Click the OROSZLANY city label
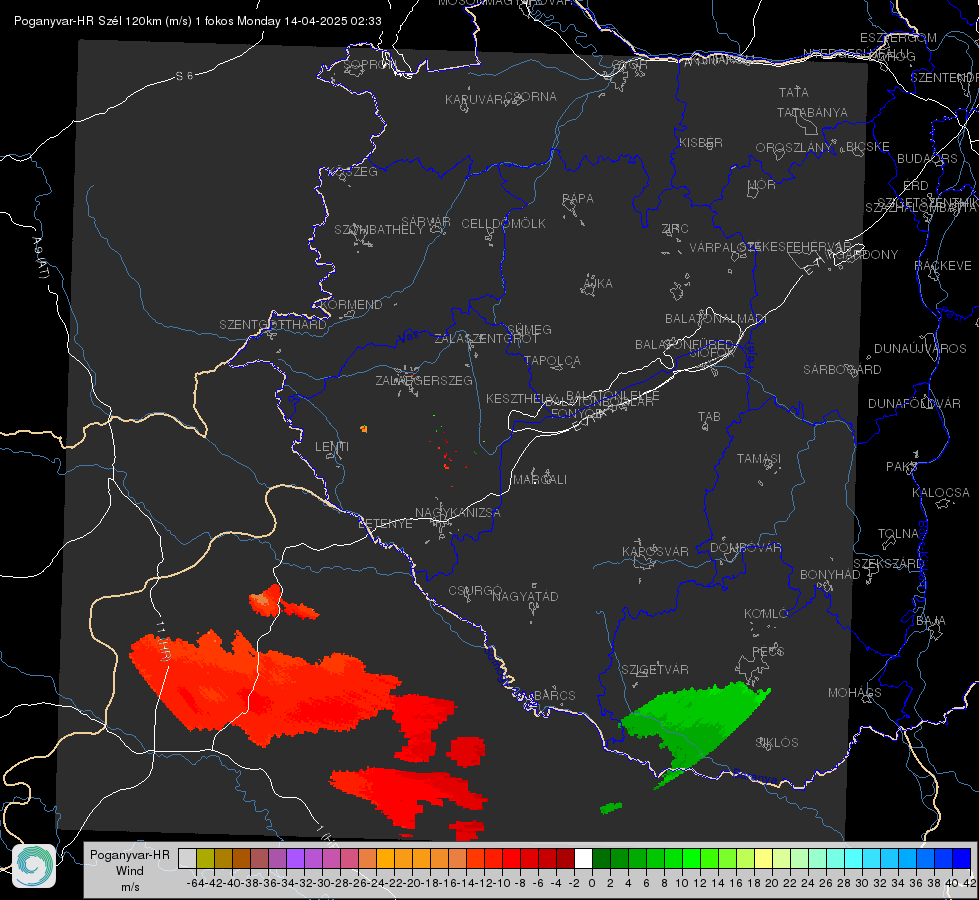This screenshot has width=979, height=900. (794, 148)
